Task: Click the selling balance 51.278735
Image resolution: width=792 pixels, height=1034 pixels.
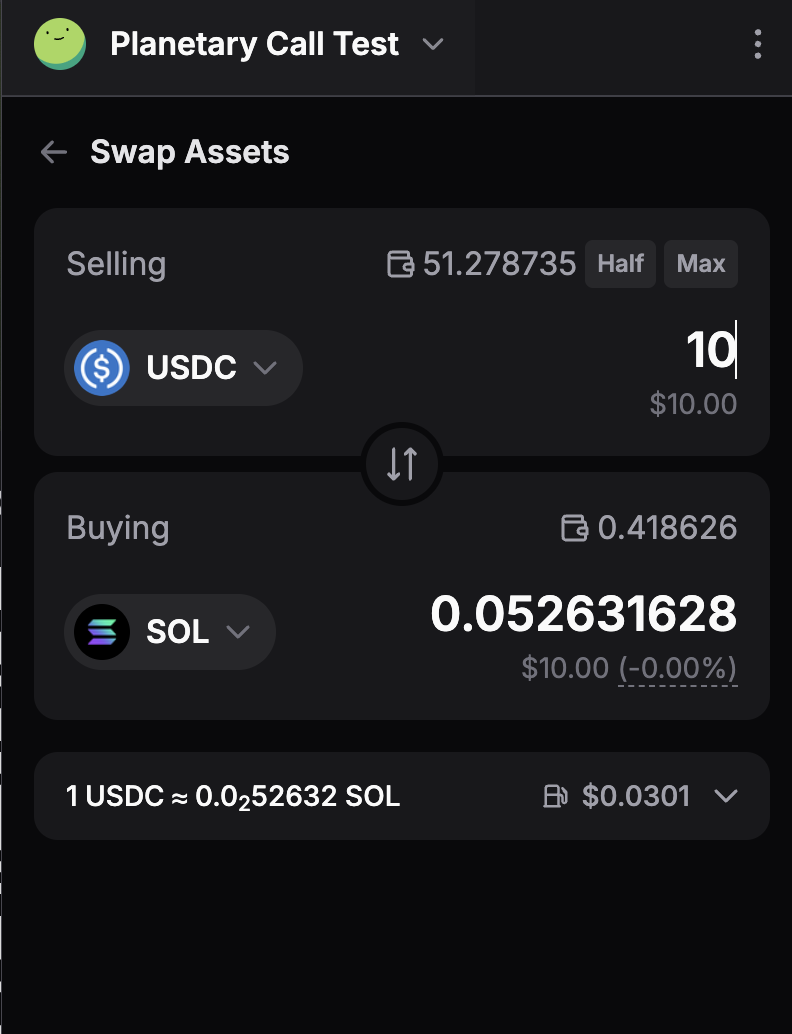Action: coord(499,265)
